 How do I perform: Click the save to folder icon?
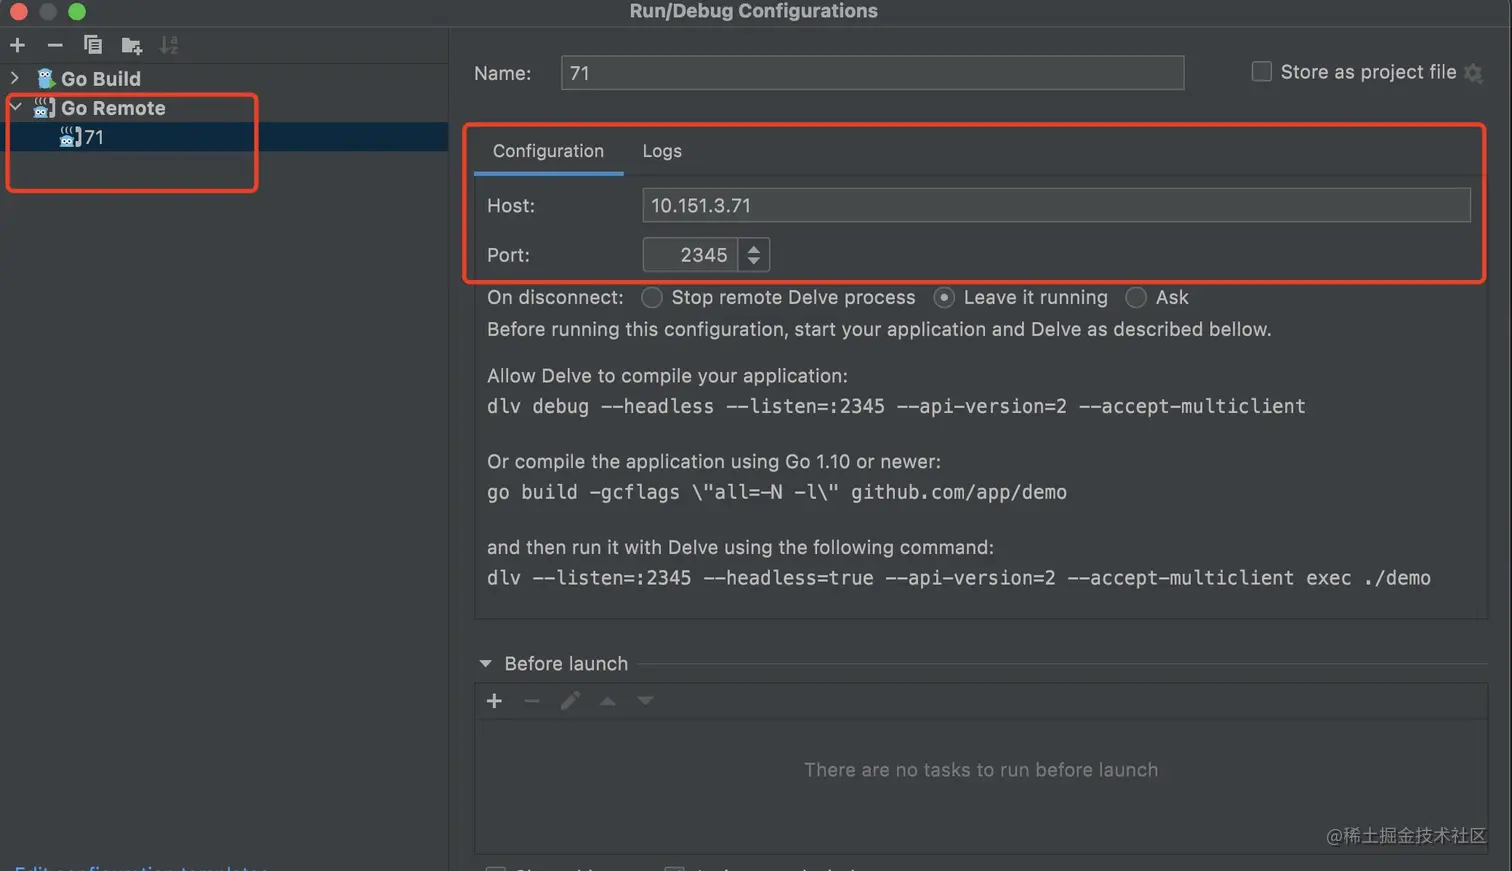[x=131, y=45]
